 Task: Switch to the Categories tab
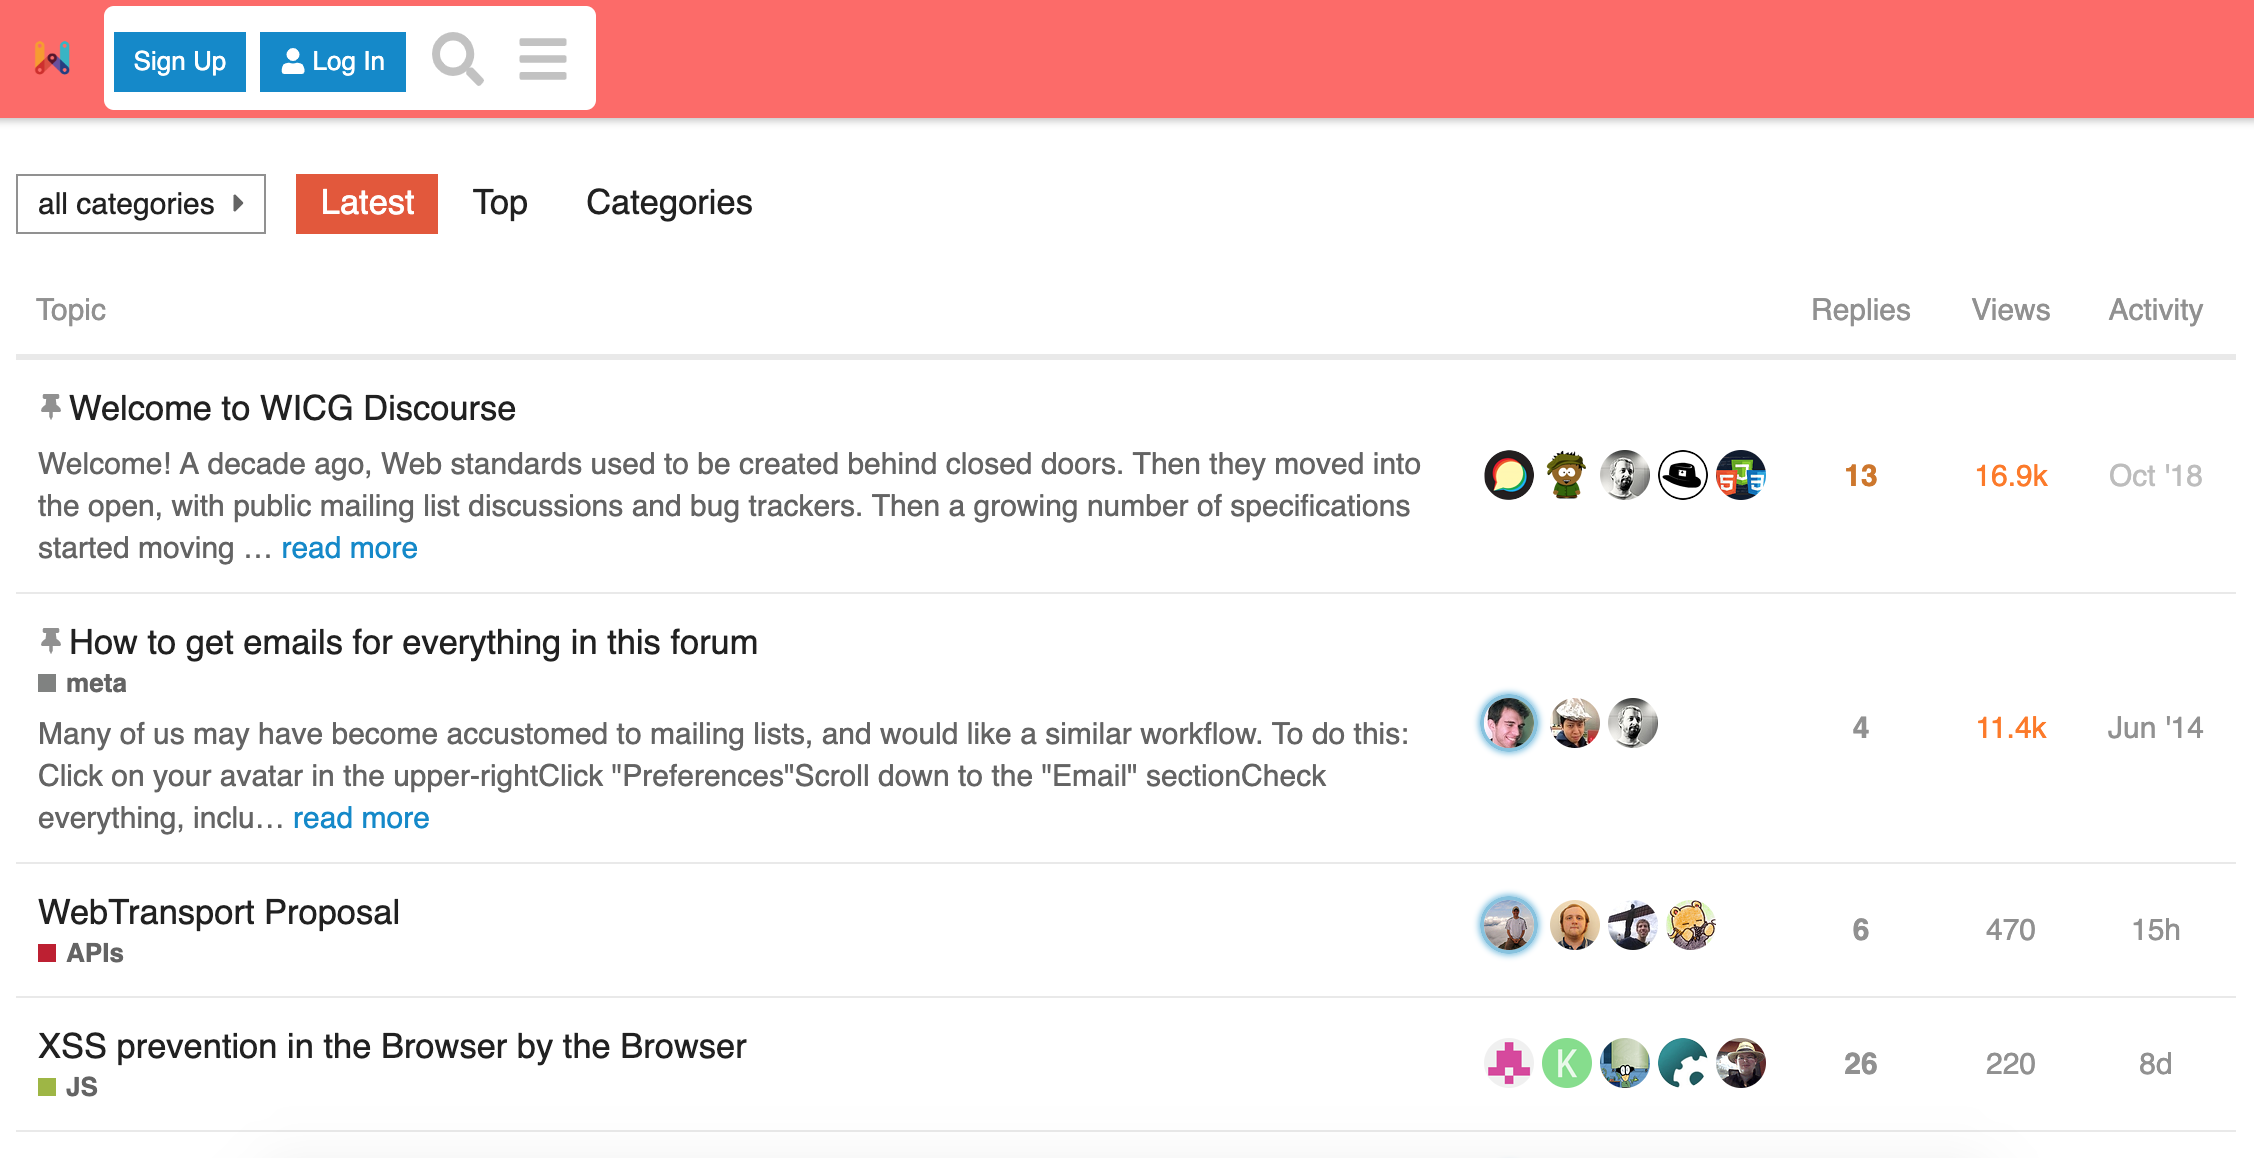pyautogui.click(x=668, y=203)
